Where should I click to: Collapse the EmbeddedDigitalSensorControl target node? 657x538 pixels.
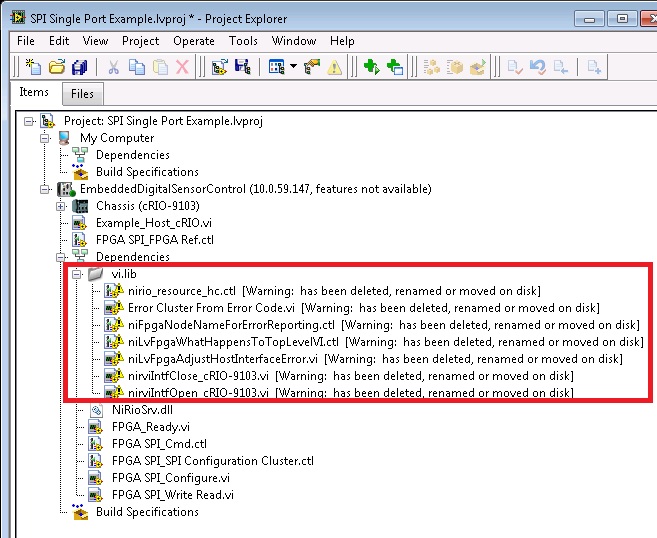[x=44, y=189]
